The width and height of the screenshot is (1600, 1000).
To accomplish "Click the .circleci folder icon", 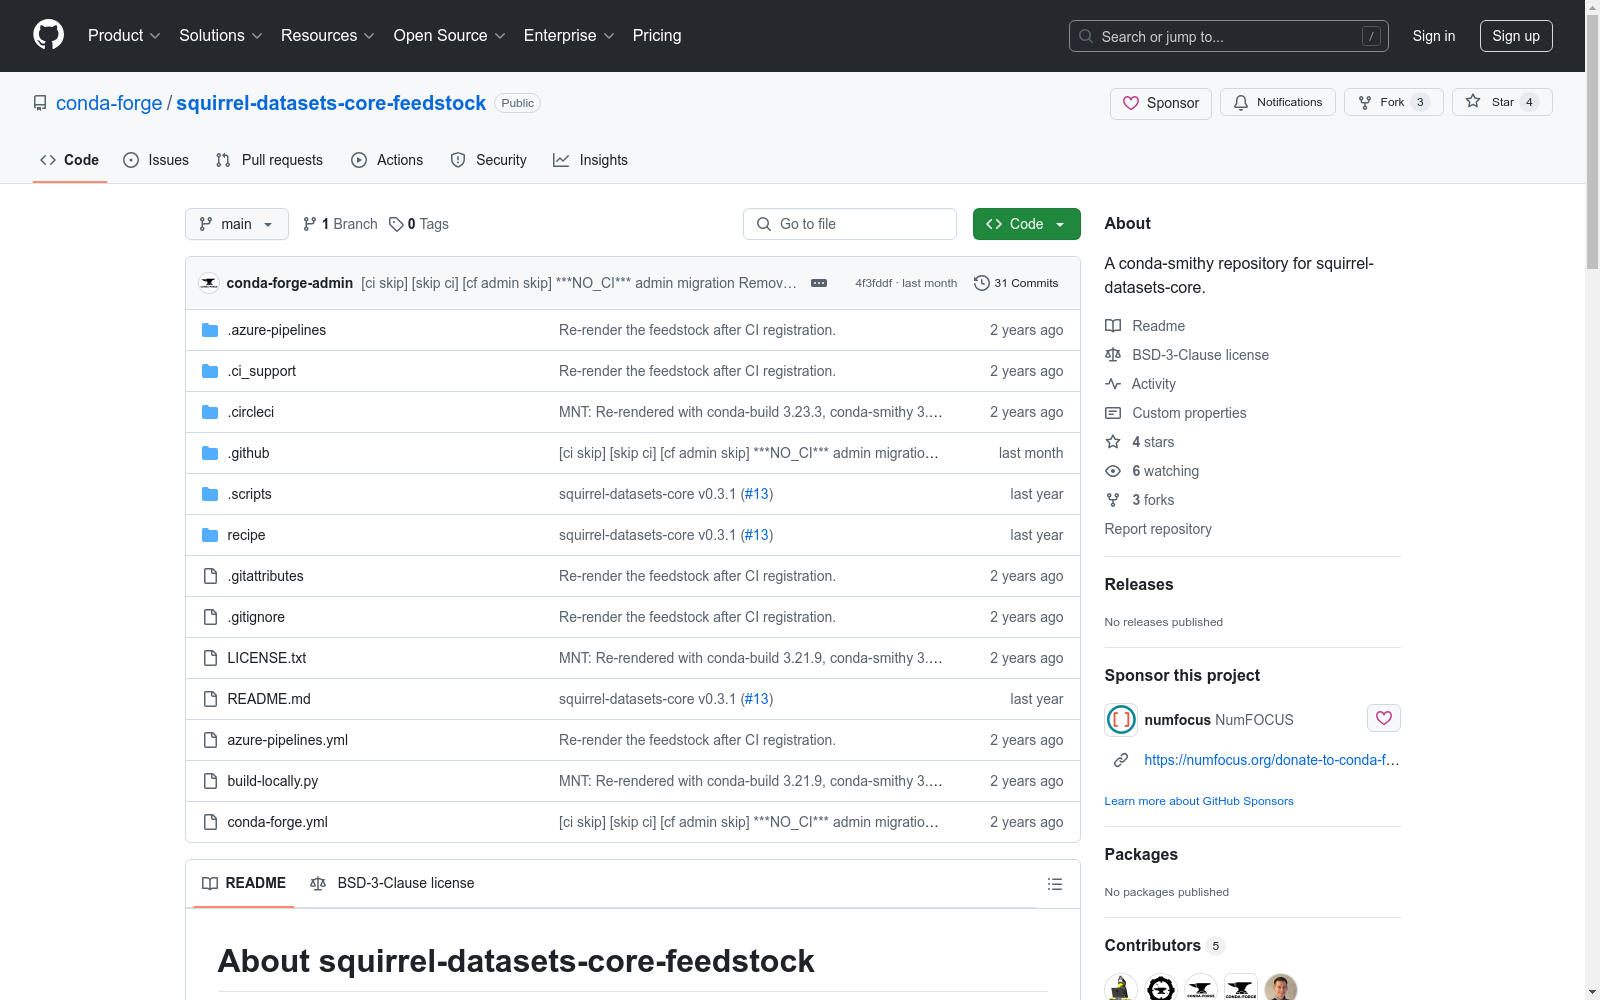I will tap(210, 412).
